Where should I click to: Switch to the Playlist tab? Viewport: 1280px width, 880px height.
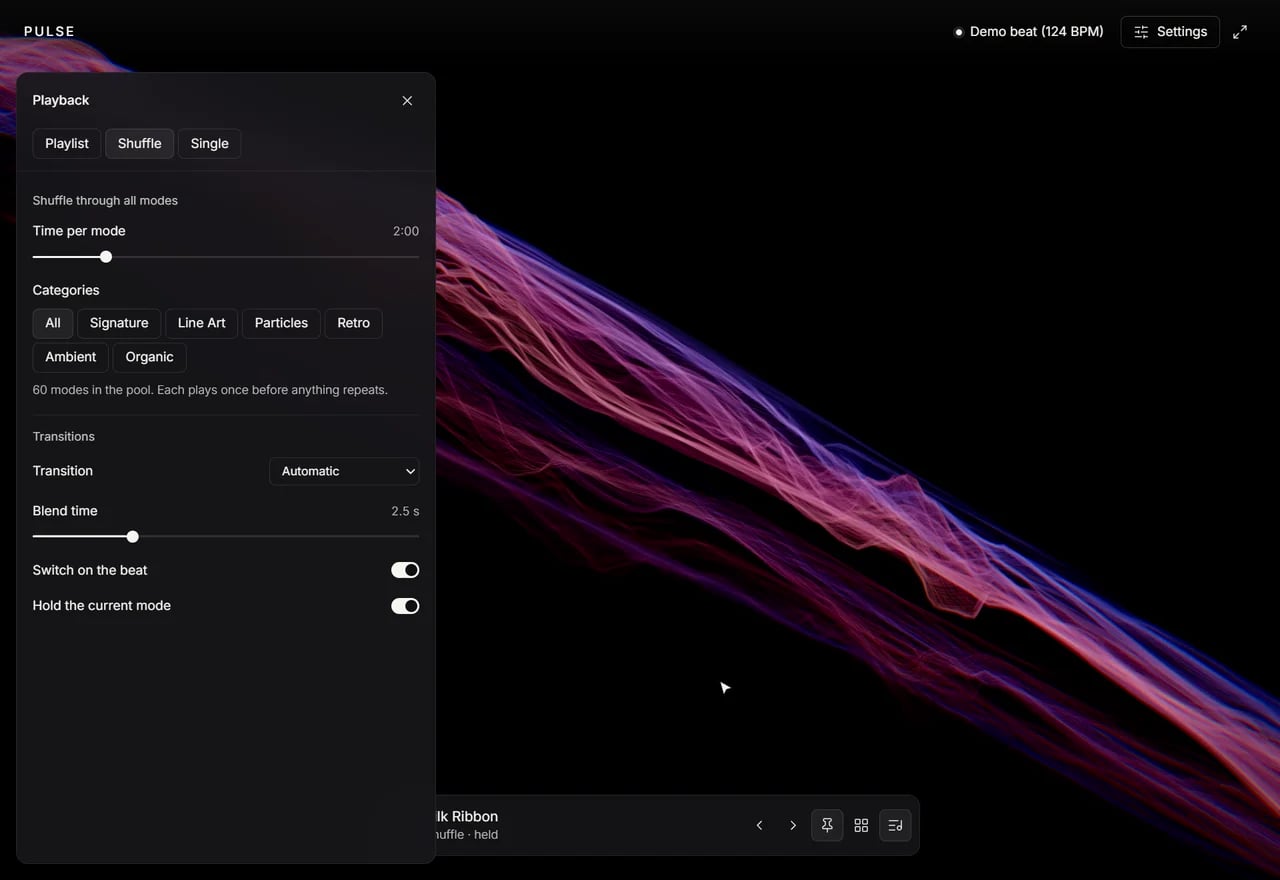tap(67, 144)
